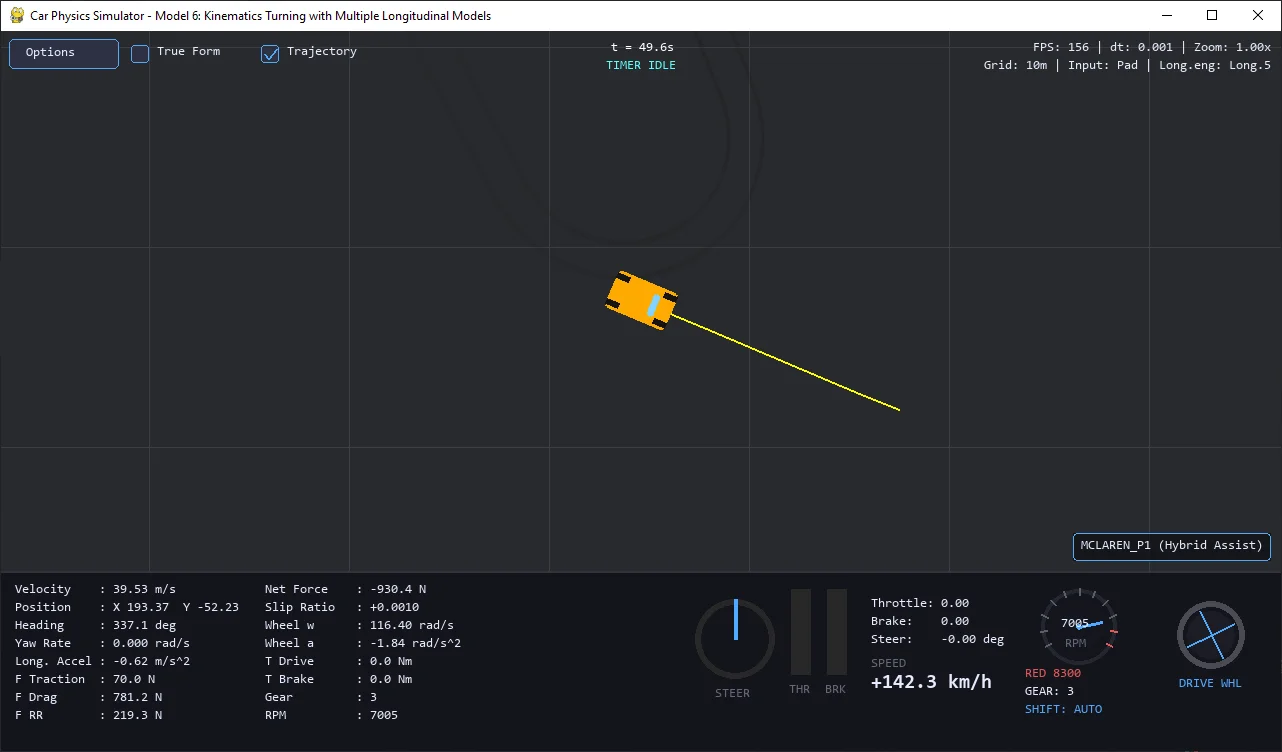Click the RED 8300 redline indicator
The width and height of the screenshot is (1282, 752).
[x=1052, y=673]
